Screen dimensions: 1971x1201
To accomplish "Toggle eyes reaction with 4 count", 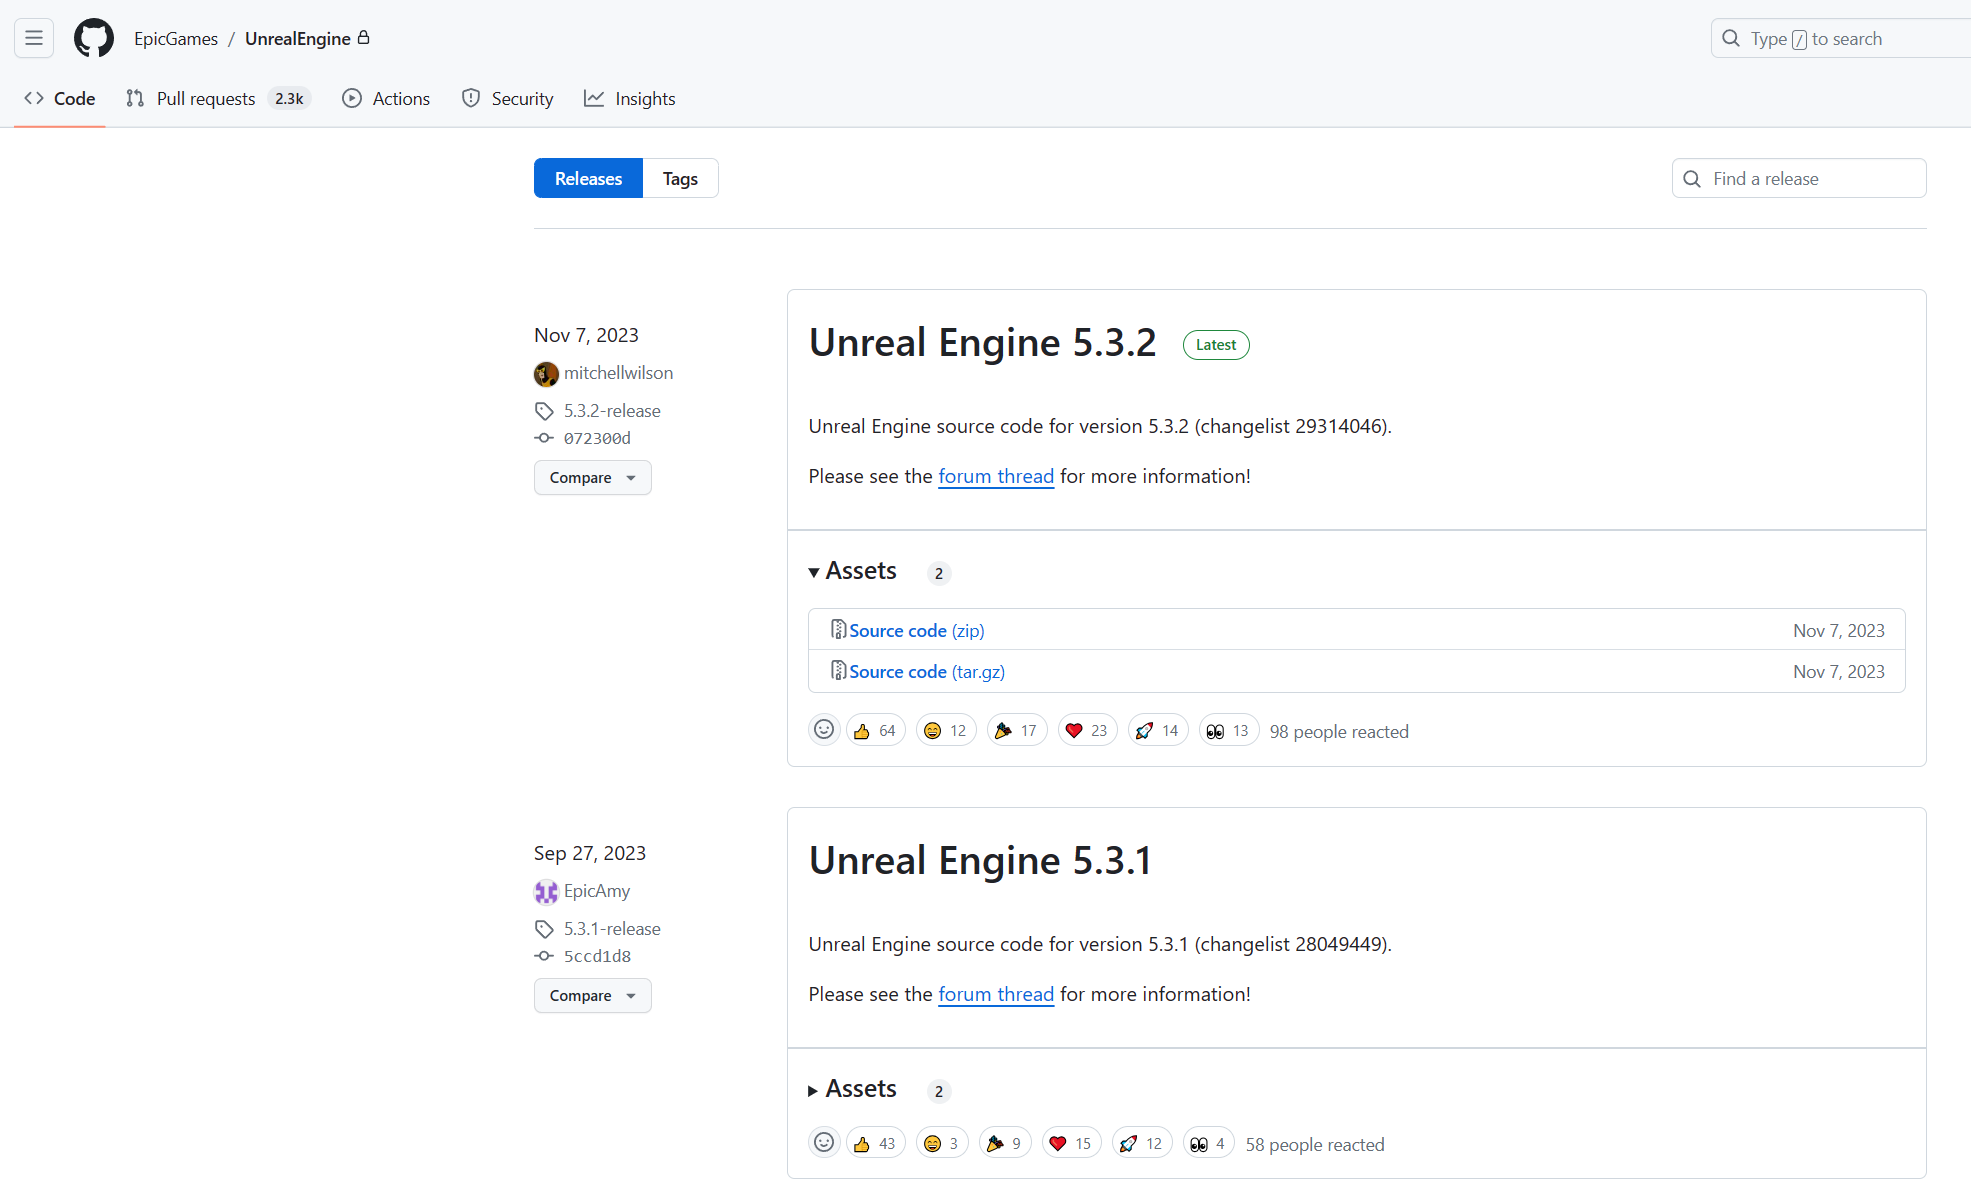I will point(1209,1144).
